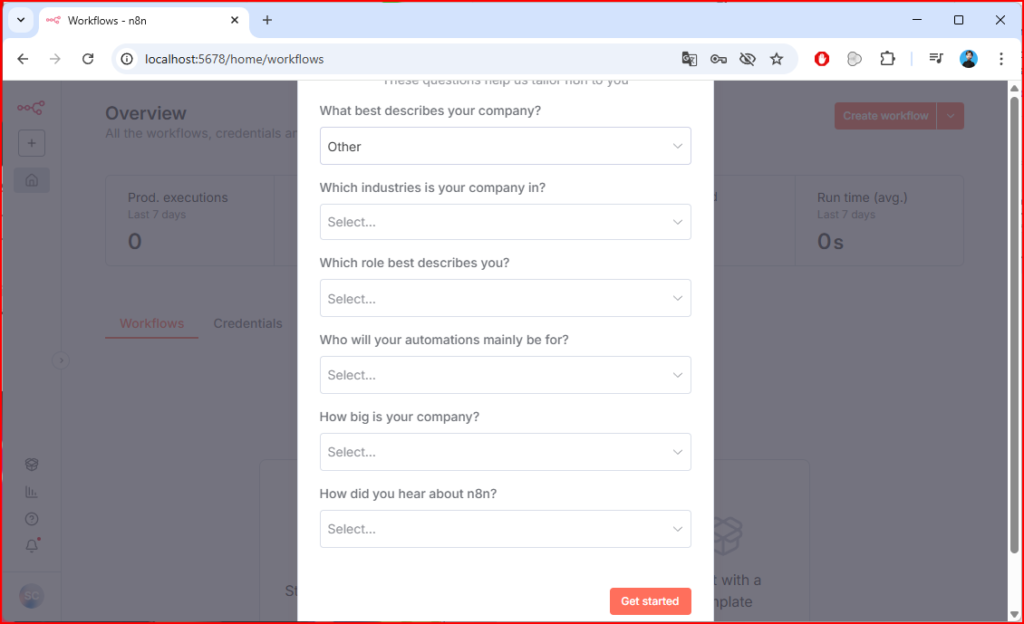The width and height of the screenshot is (1024, 624).
Task: Bookmark this page with the star icon
Action: 776,59
